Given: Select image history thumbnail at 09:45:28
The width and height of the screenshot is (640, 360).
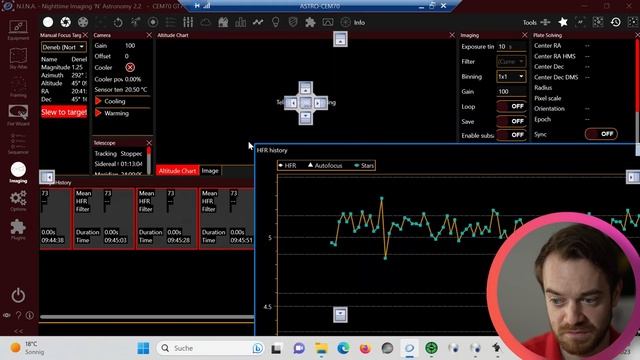Looking at the screenshot, I should click(x=167, y=218).
